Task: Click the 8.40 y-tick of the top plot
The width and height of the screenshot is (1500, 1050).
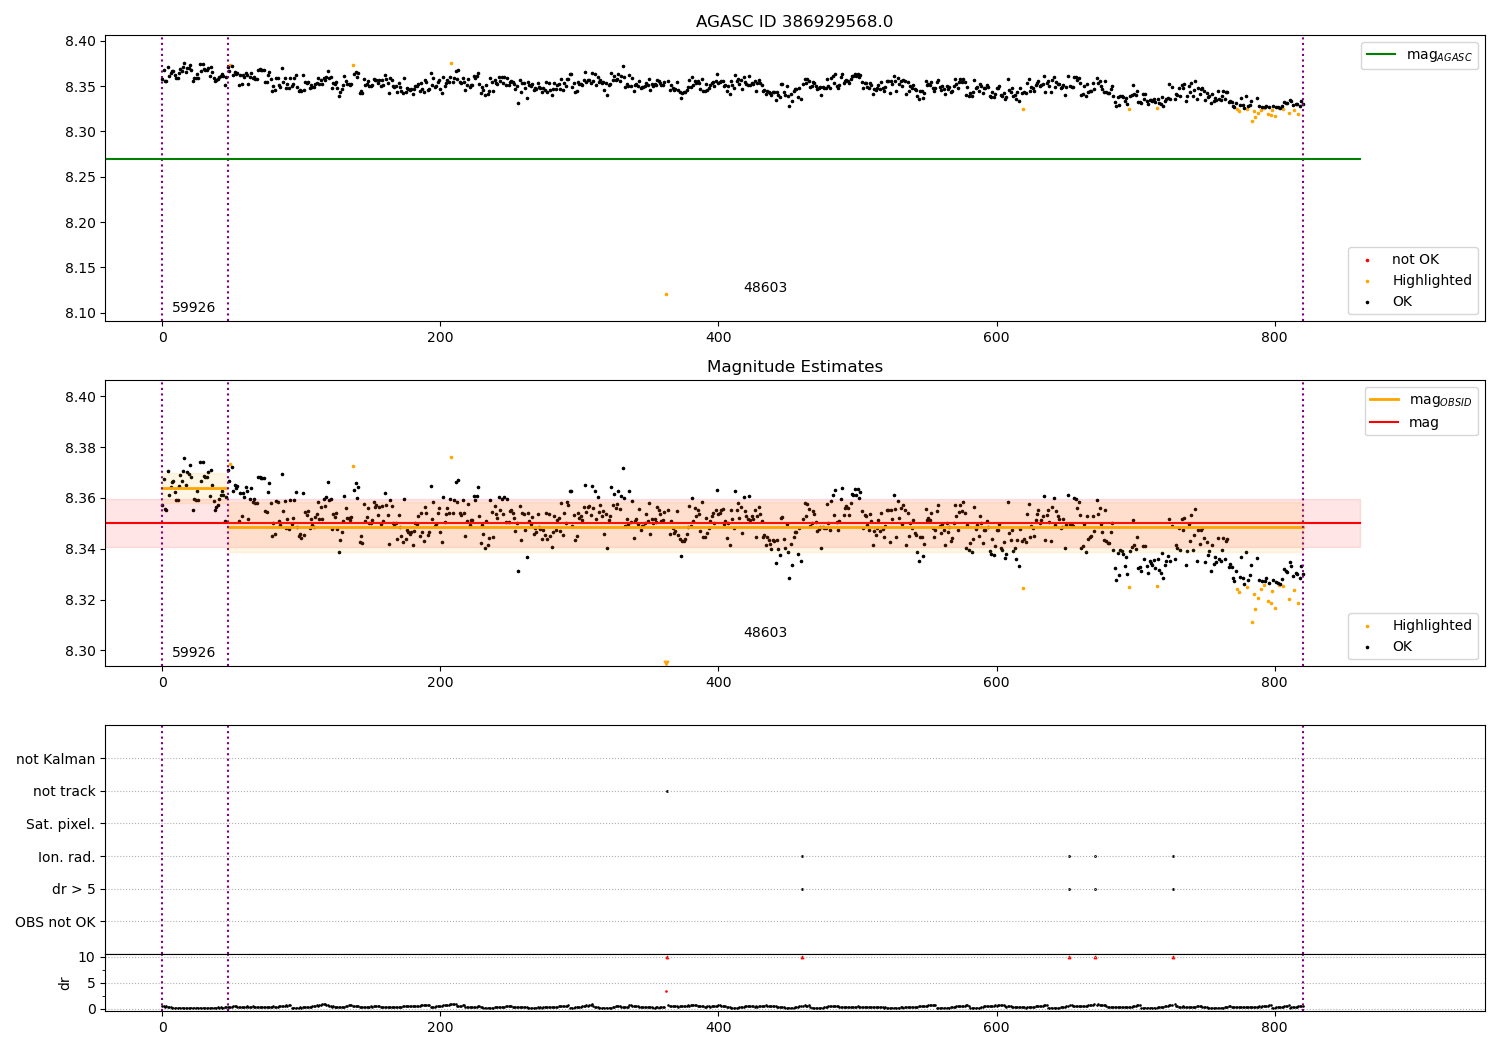Action: pyautogui.click(x=80, y=42)
